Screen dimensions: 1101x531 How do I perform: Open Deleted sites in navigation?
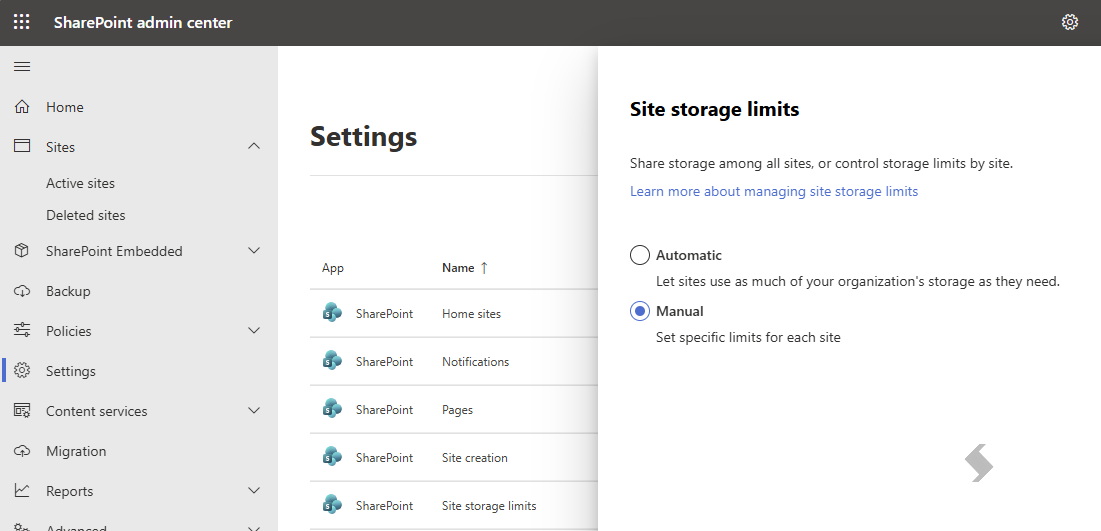tap(86, 216)
